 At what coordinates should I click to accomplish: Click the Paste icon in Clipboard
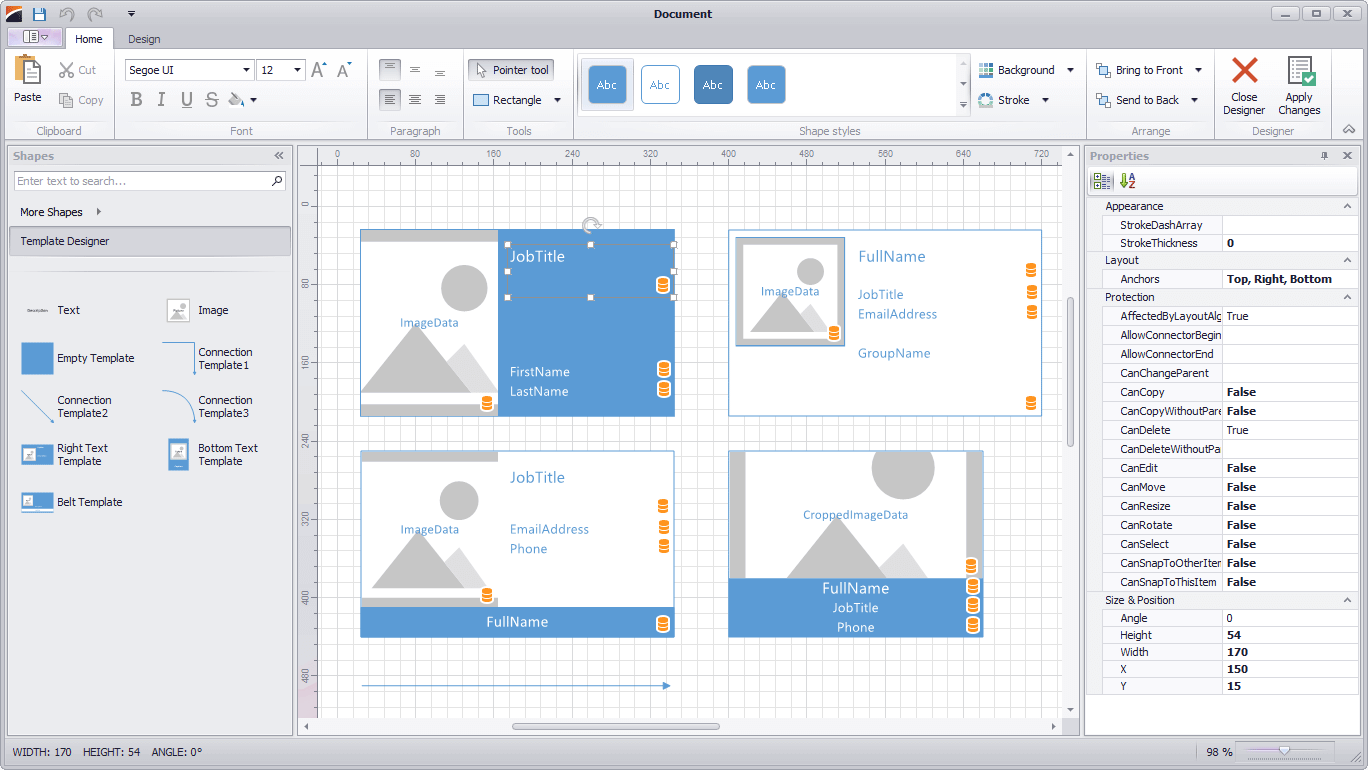pos(28,70)
